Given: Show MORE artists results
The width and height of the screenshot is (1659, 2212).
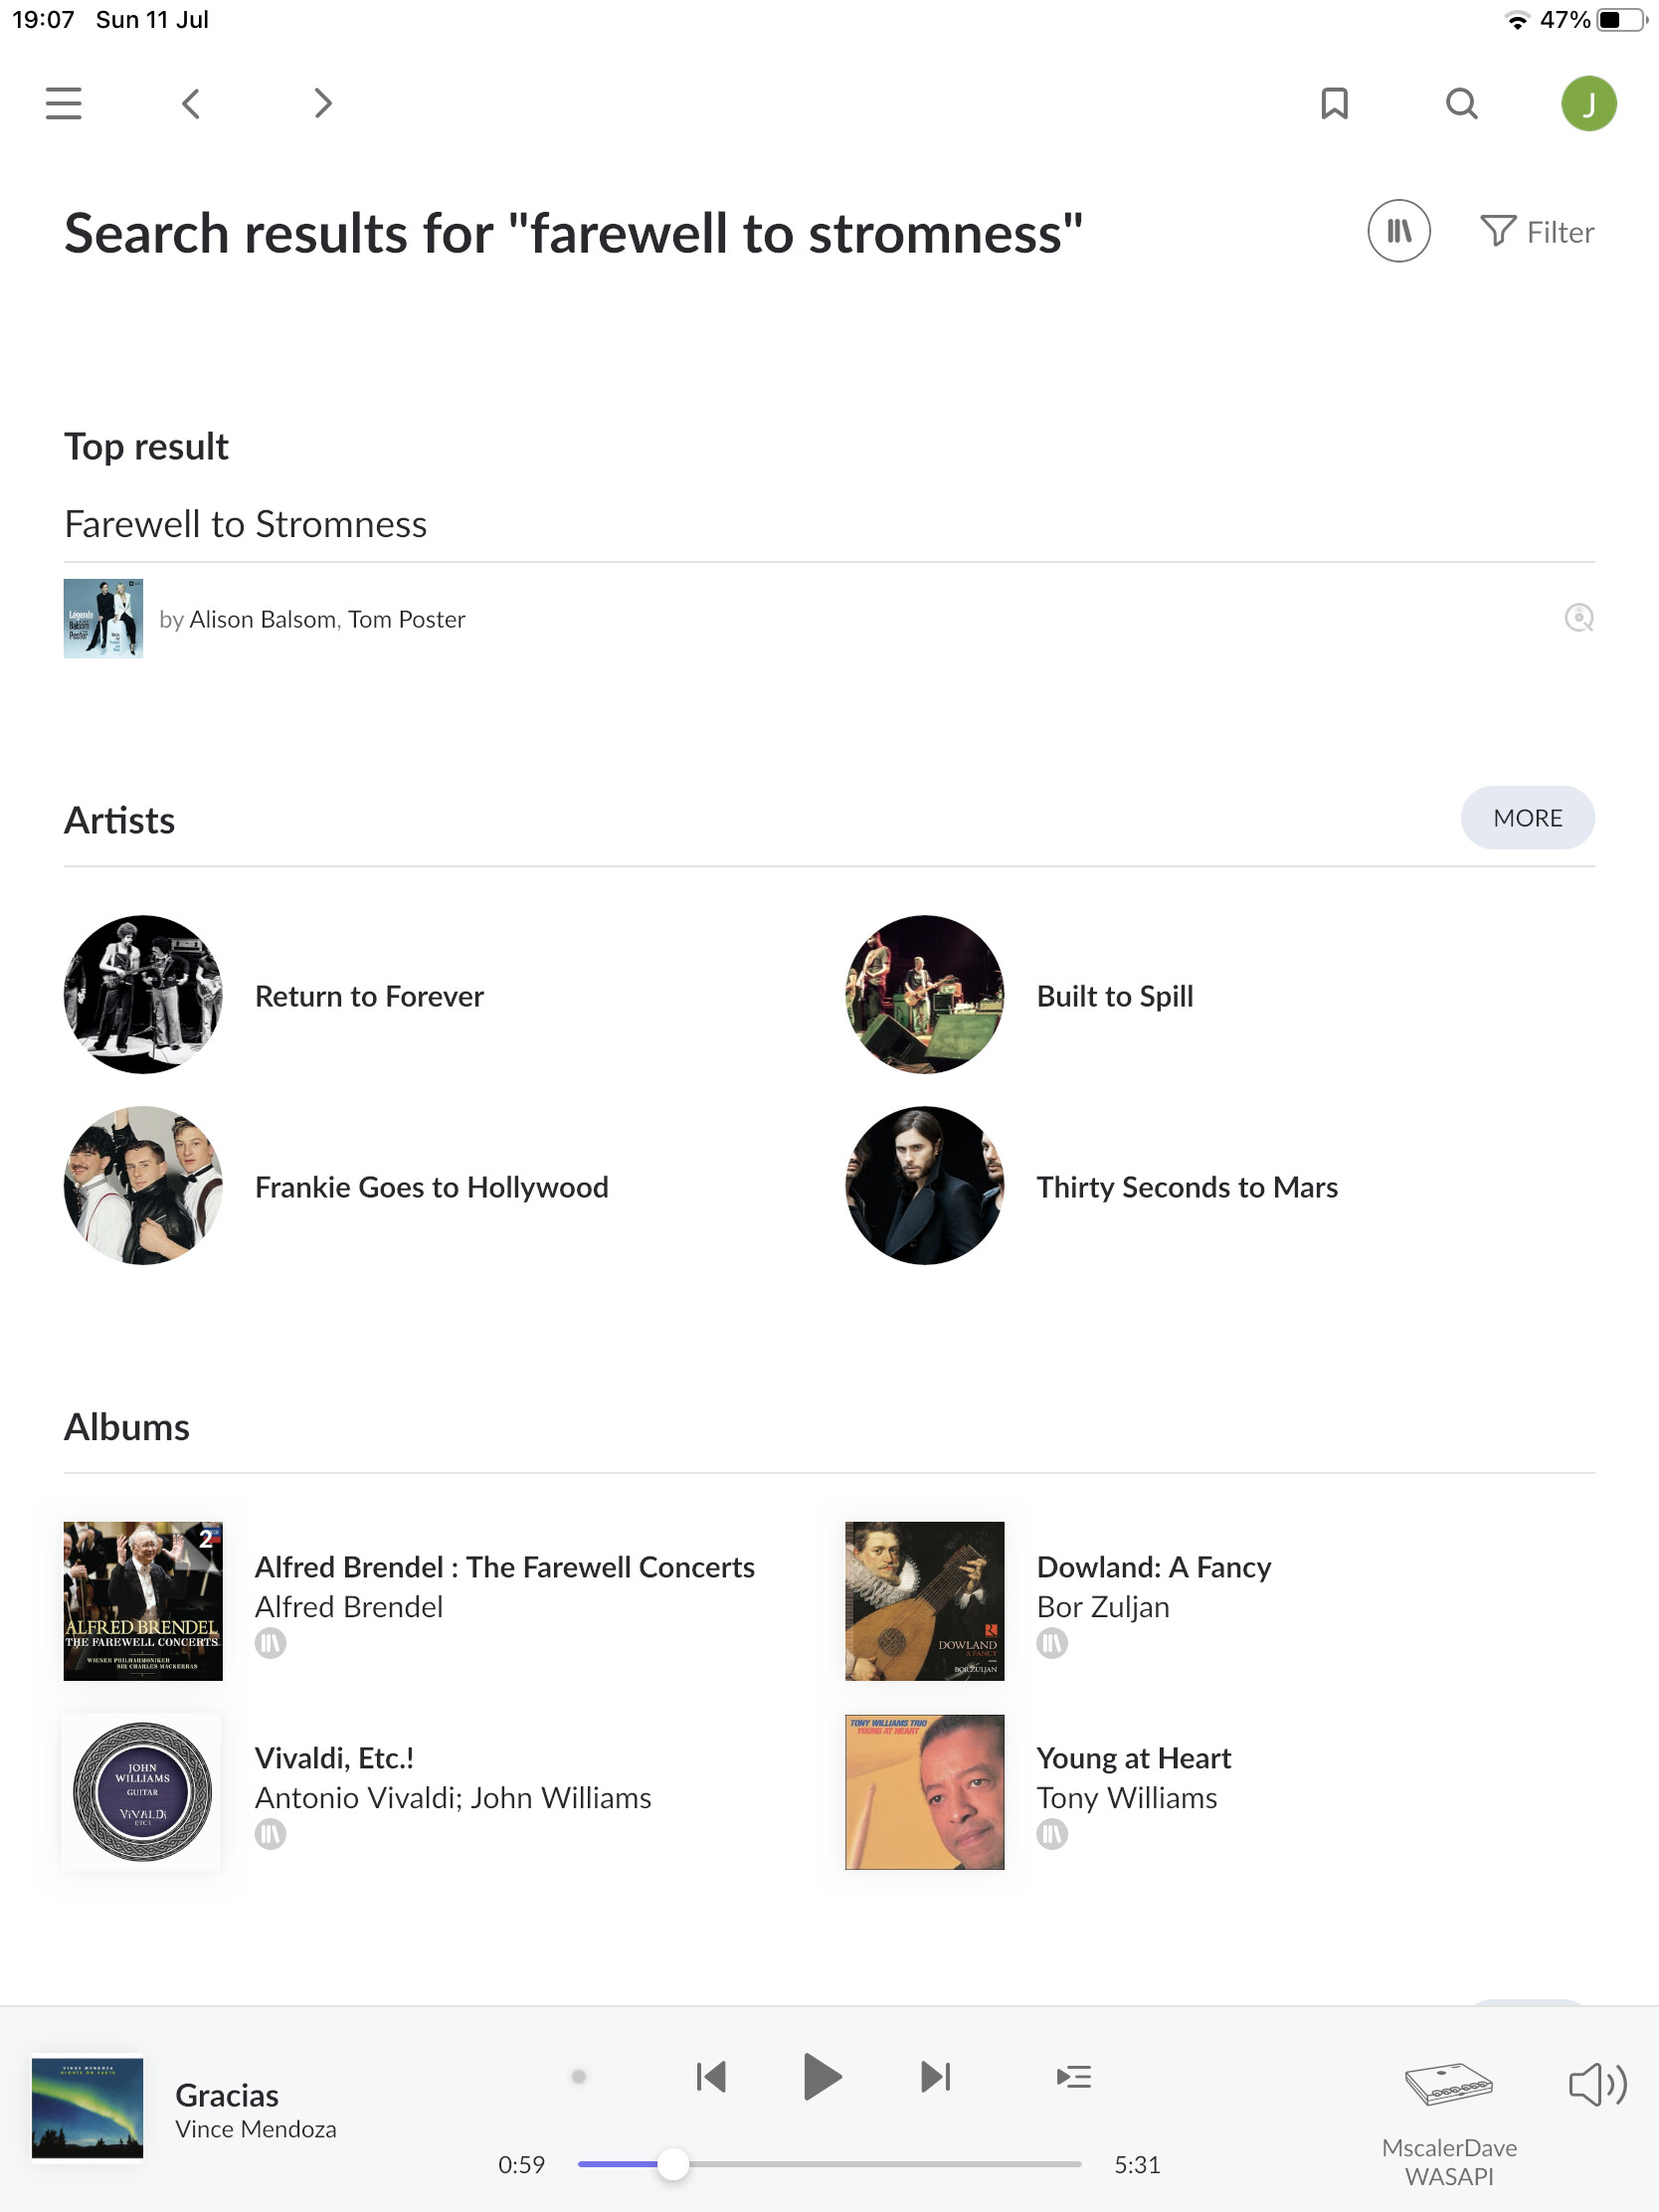Looking at the screenshot, I should (x=1526, y=818).
